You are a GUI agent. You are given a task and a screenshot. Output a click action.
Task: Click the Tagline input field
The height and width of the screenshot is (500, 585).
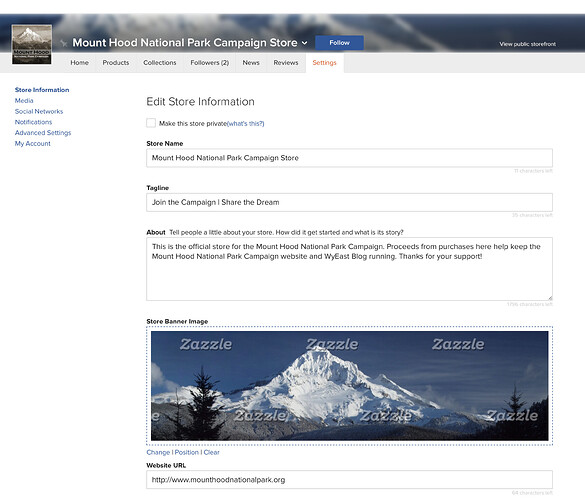click(x=349, y=202)
